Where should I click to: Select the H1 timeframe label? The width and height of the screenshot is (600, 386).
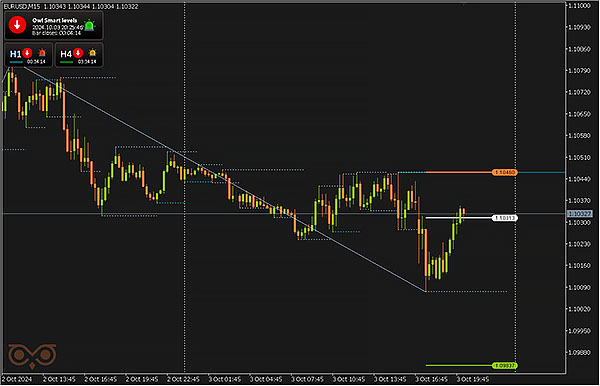15,54
